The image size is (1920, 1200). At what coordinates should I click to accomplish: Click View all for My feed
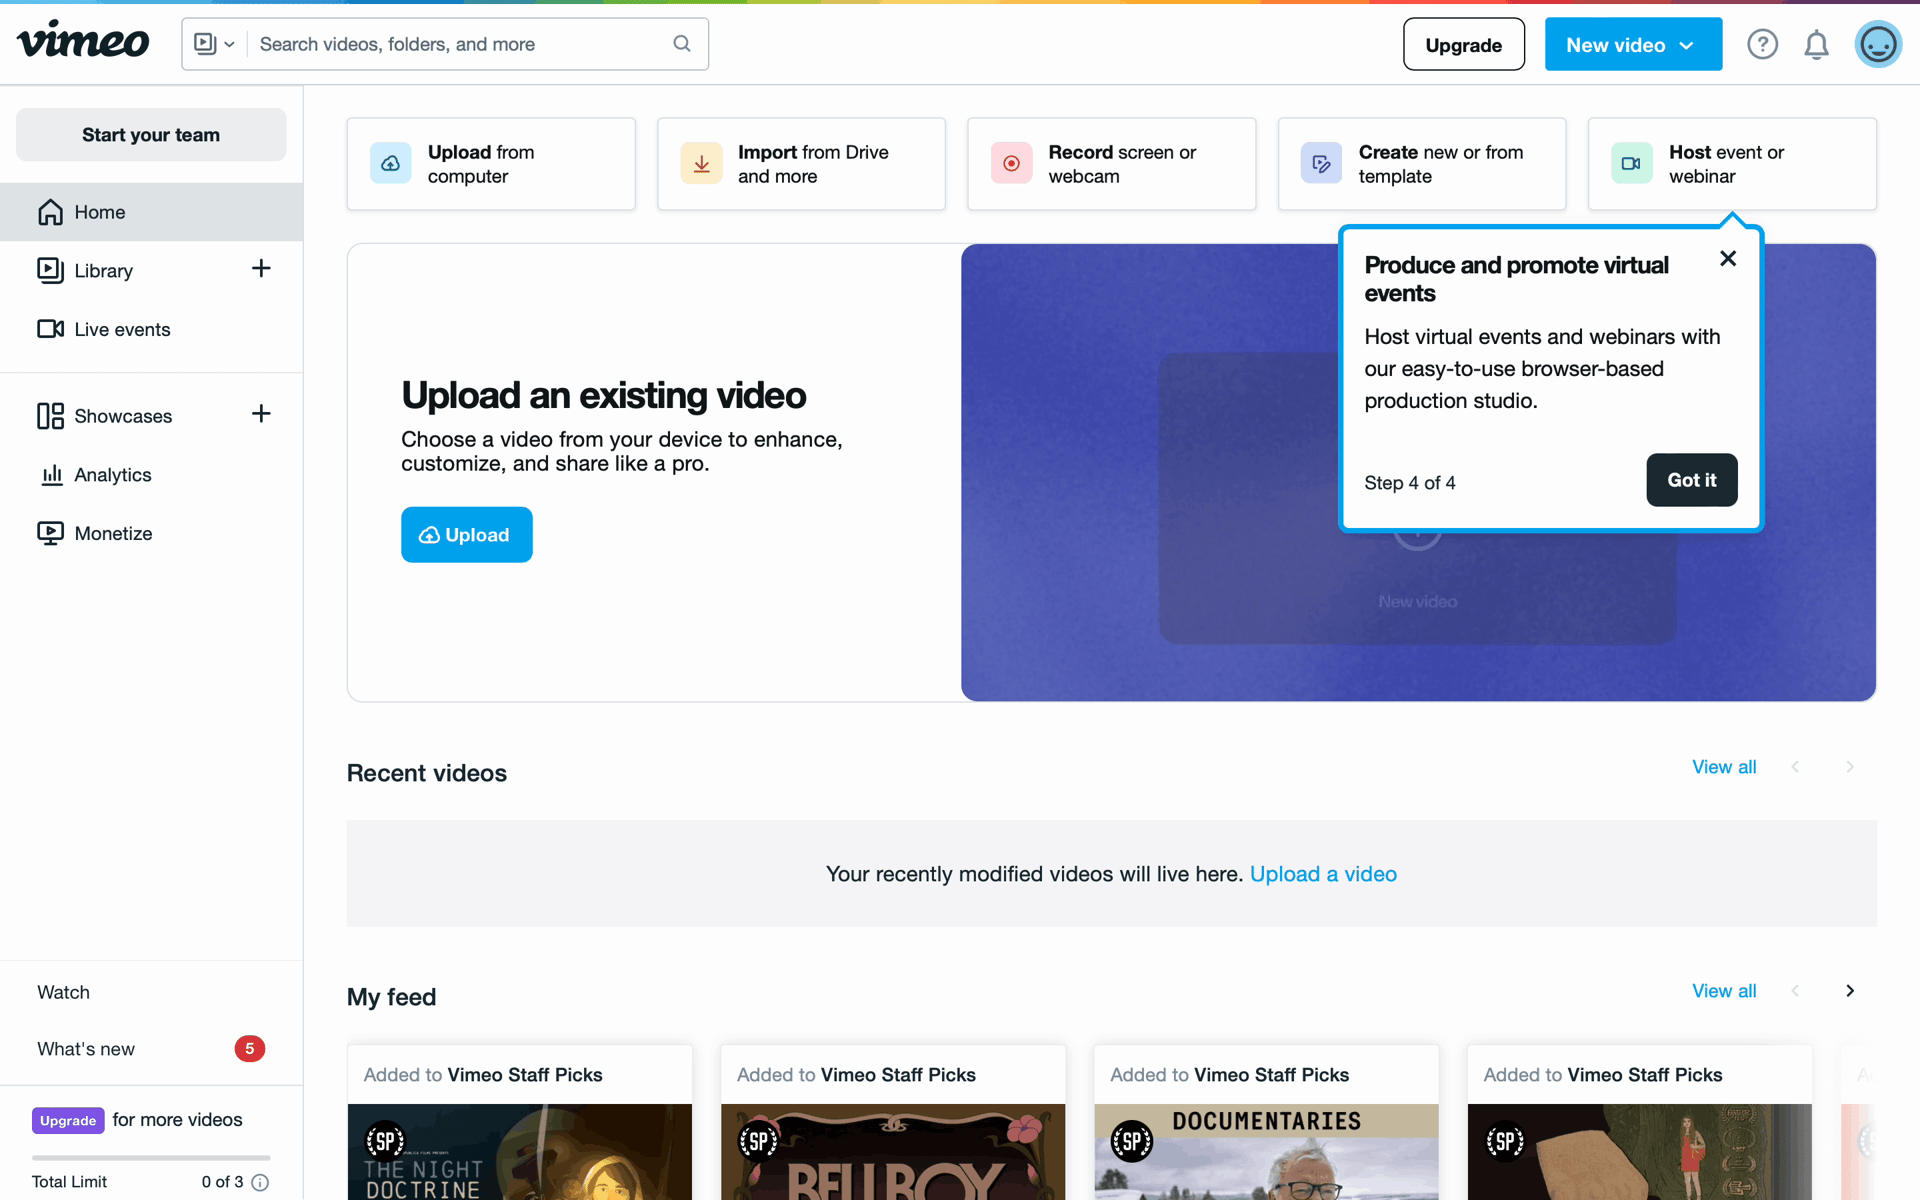coord(1724,991)
